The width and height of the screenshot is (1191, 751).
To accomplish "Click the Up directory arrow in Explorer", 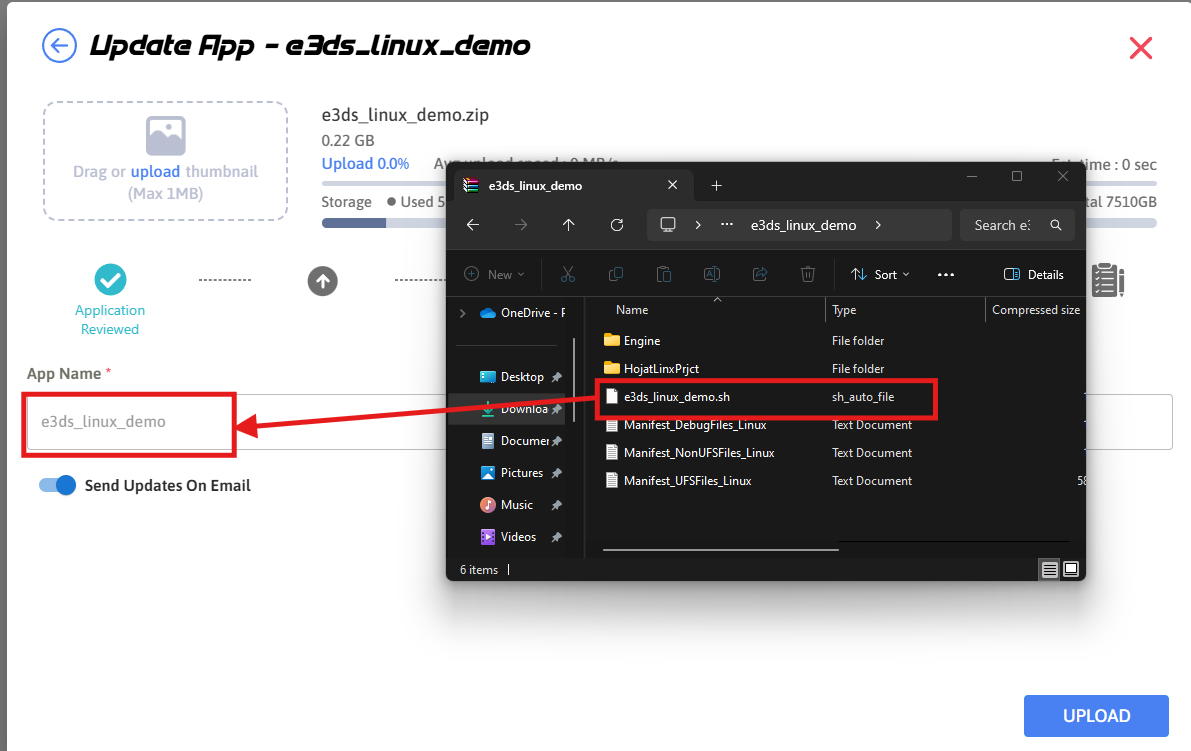I will pos(568,225).
